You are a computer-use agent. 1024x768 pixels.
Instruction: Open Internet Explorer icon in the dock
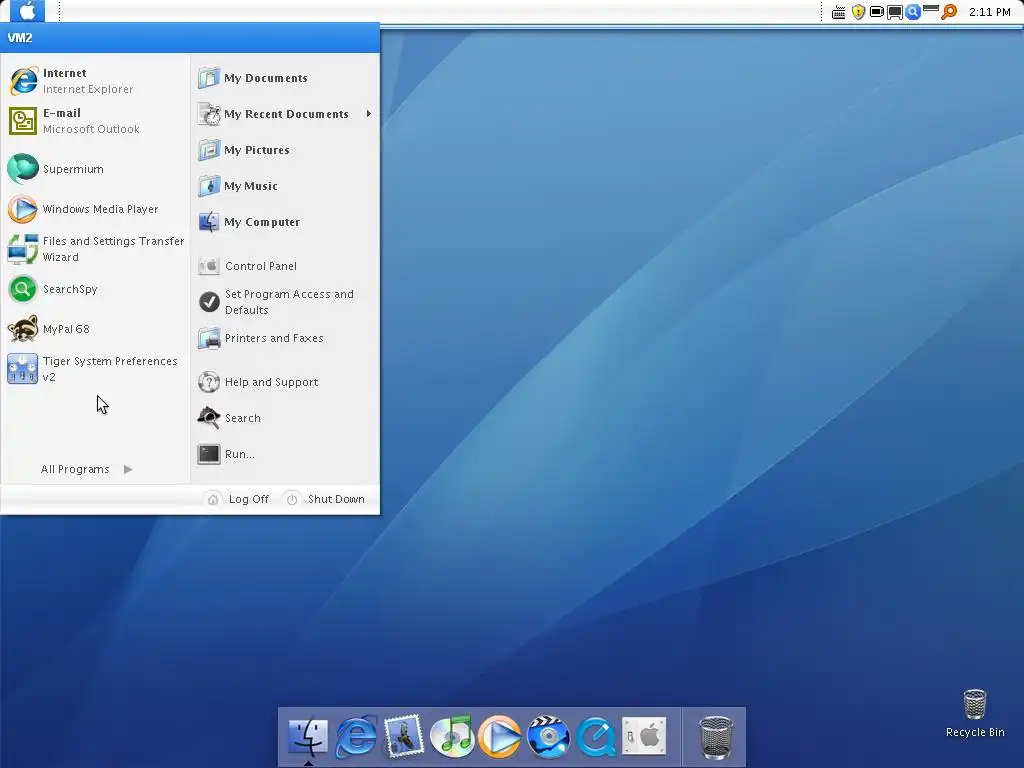pyautogui.click(x=356, y=736)
